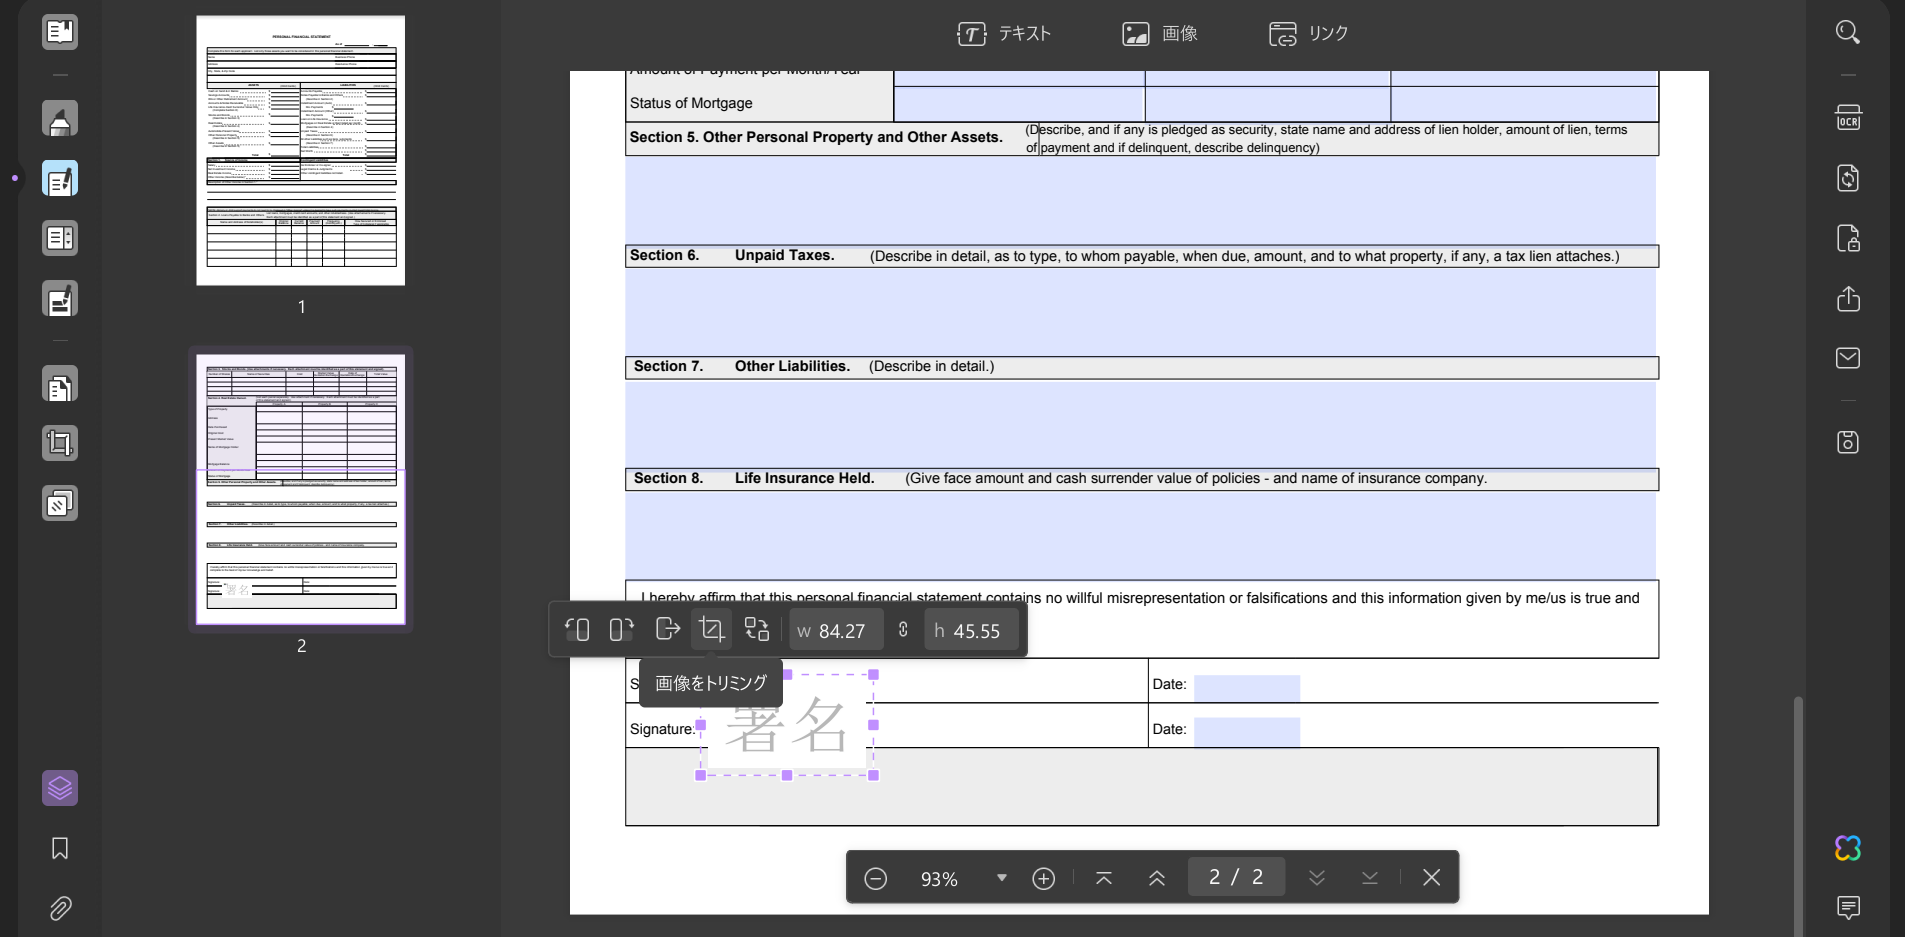Viewport: 1905px width, 937px height.
Task: Go to the next page
Action: 1317,878
